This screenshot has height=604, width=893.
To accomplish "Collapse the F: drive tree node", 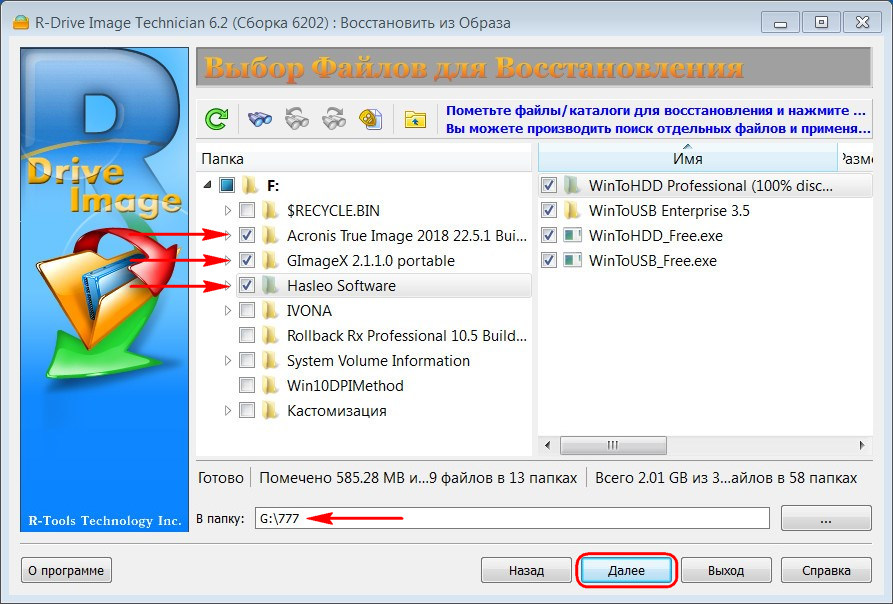I will (207, 184).
